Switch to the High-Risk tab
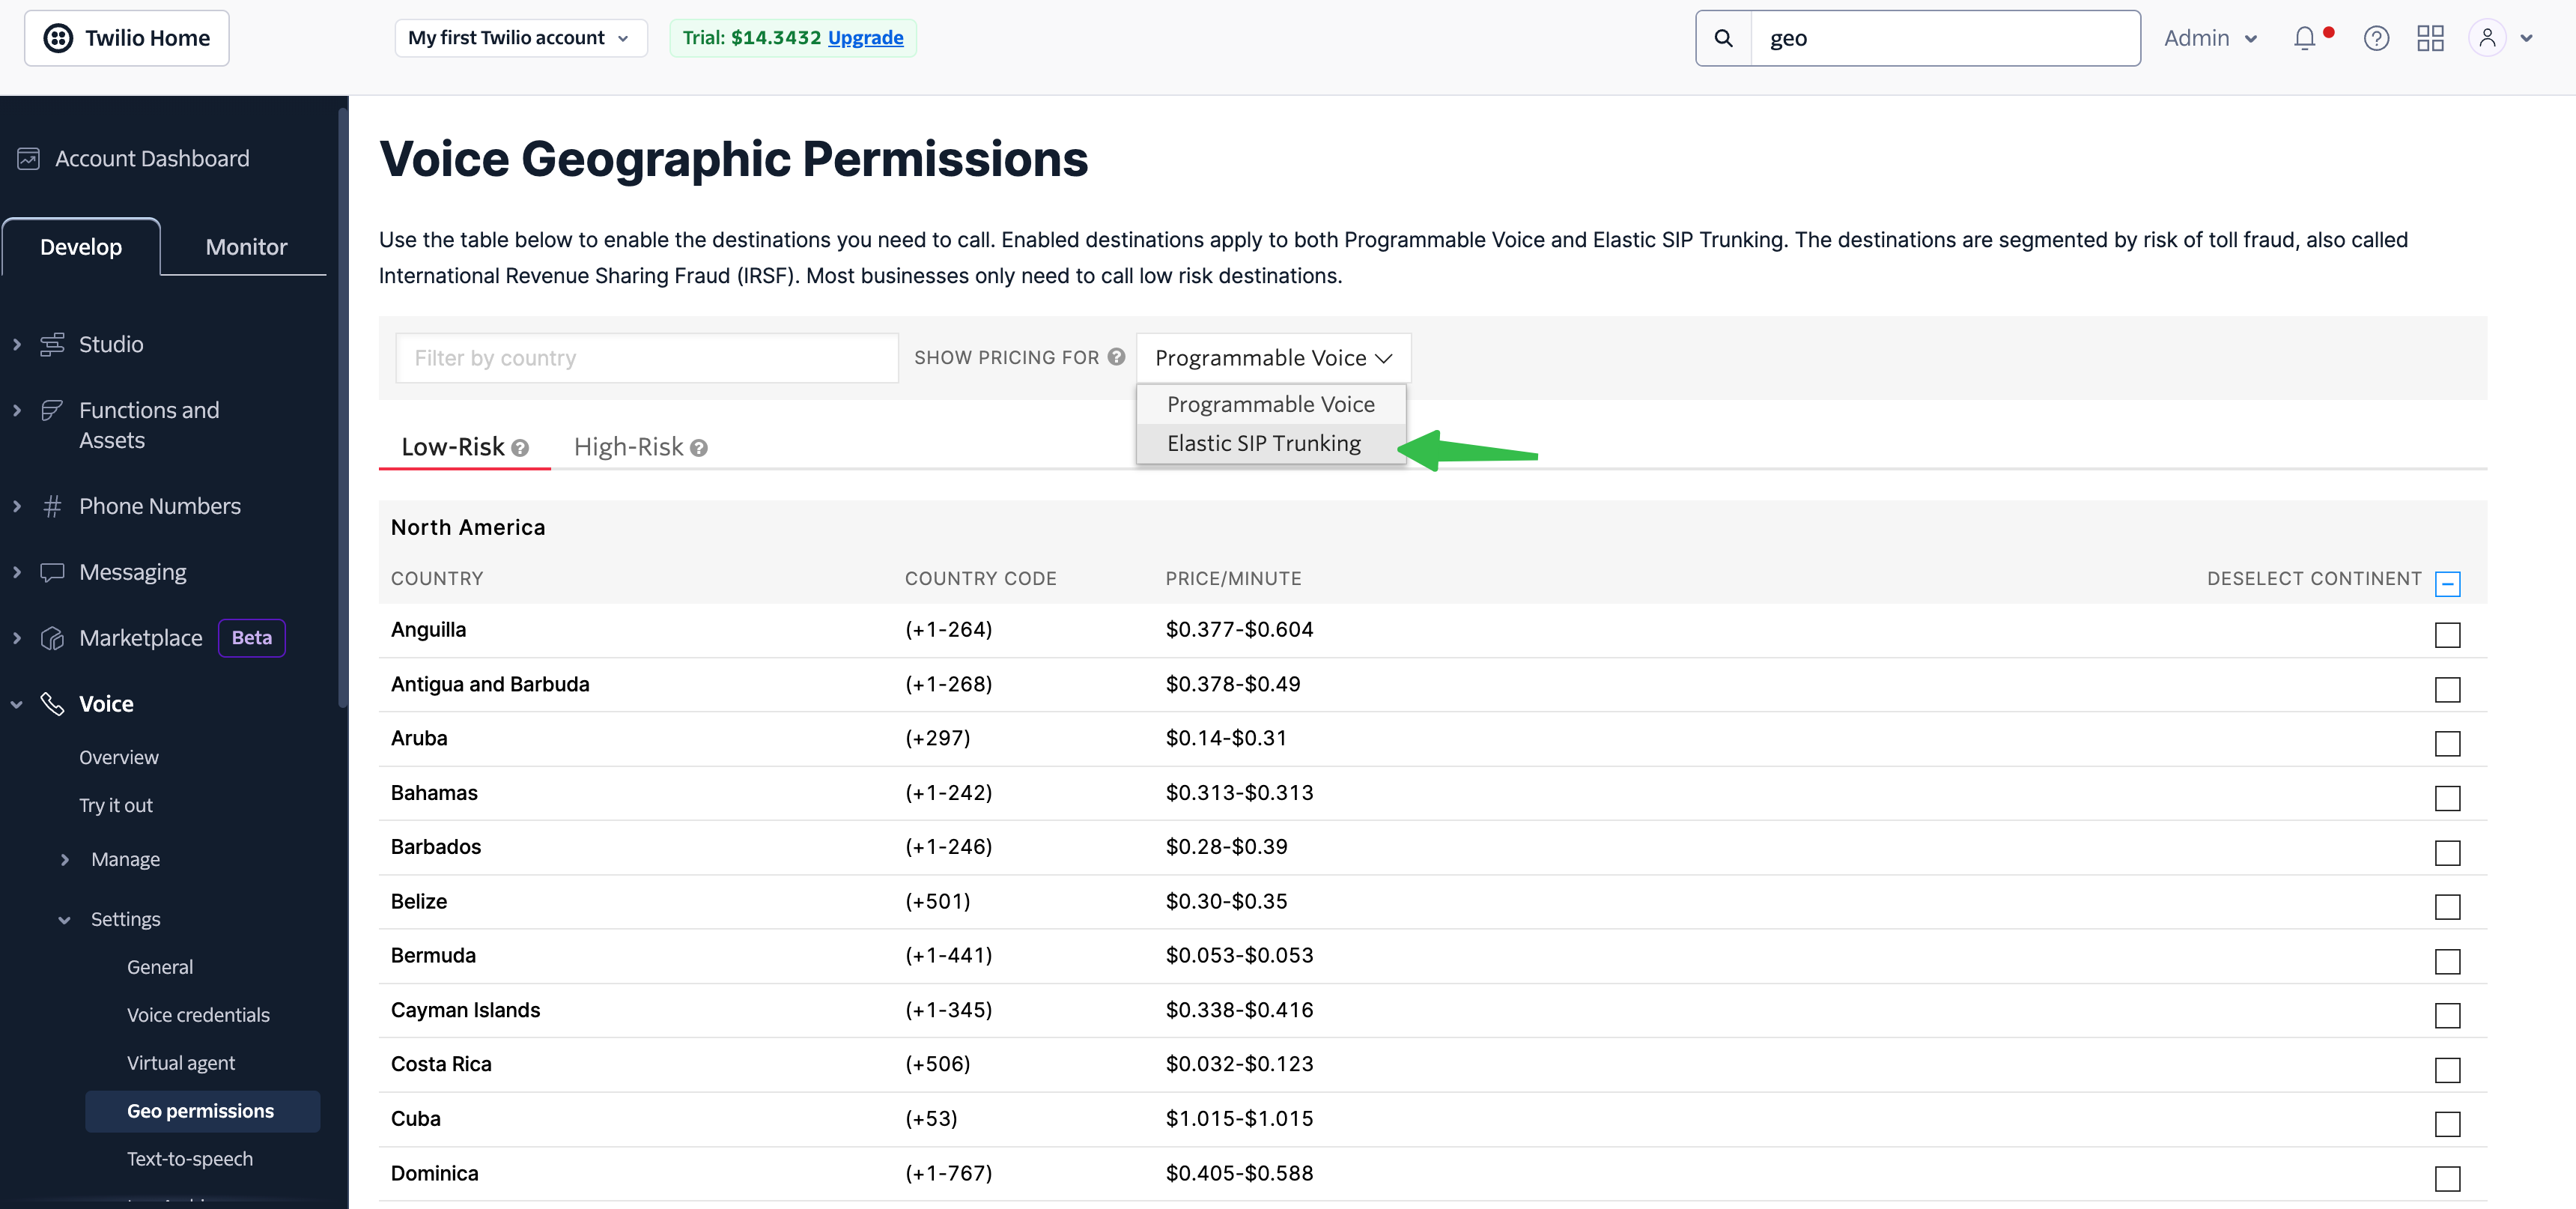The width and height of the screenshot is (2576, 1209). click(x=630, y=446)
